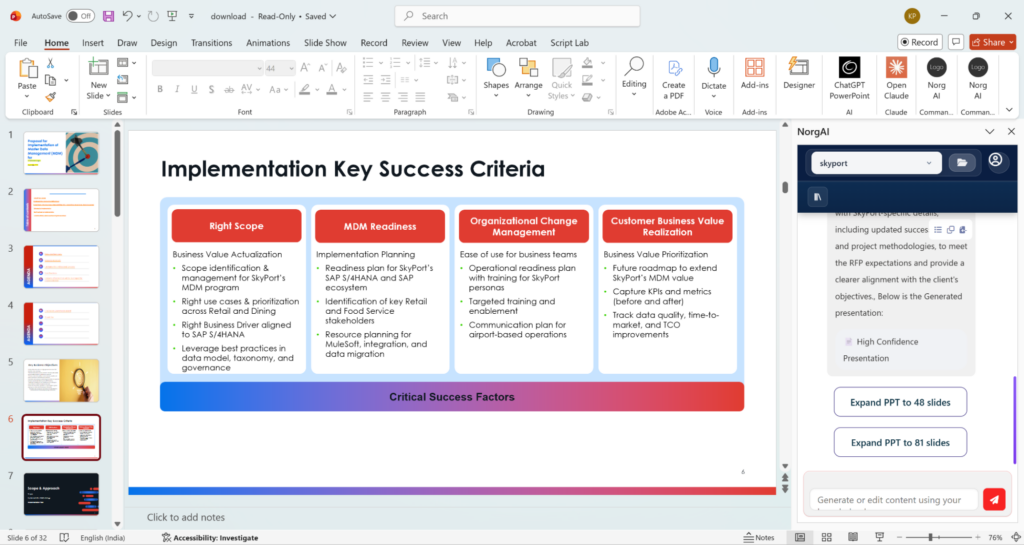The image size is (1024, 545).
Task: Click Expand PPT to 81 slides
Action: click(x=900, y=442)
